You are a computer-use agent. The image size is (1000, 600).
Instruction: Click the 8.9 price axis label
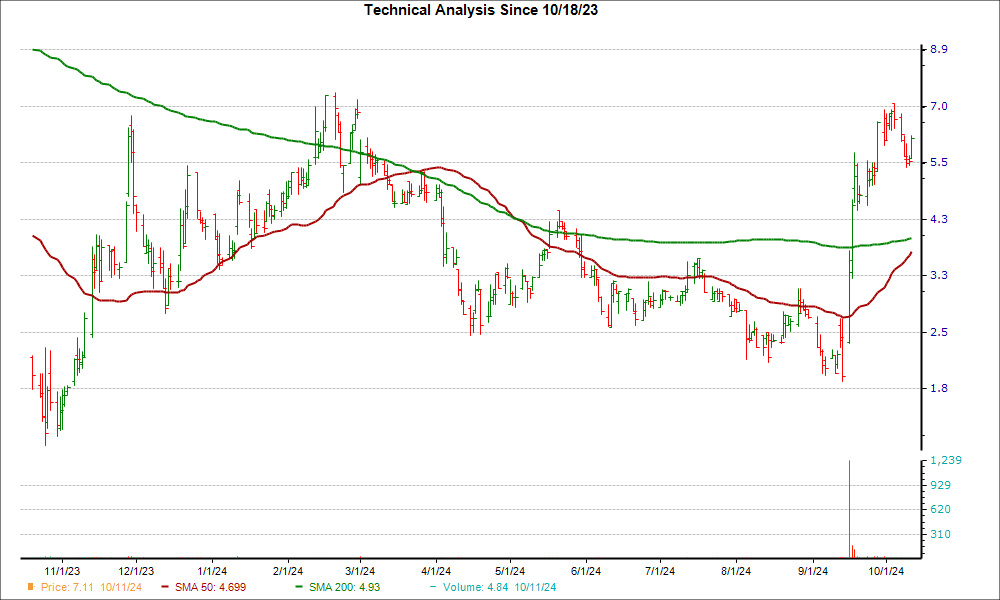tap(939, 50)
